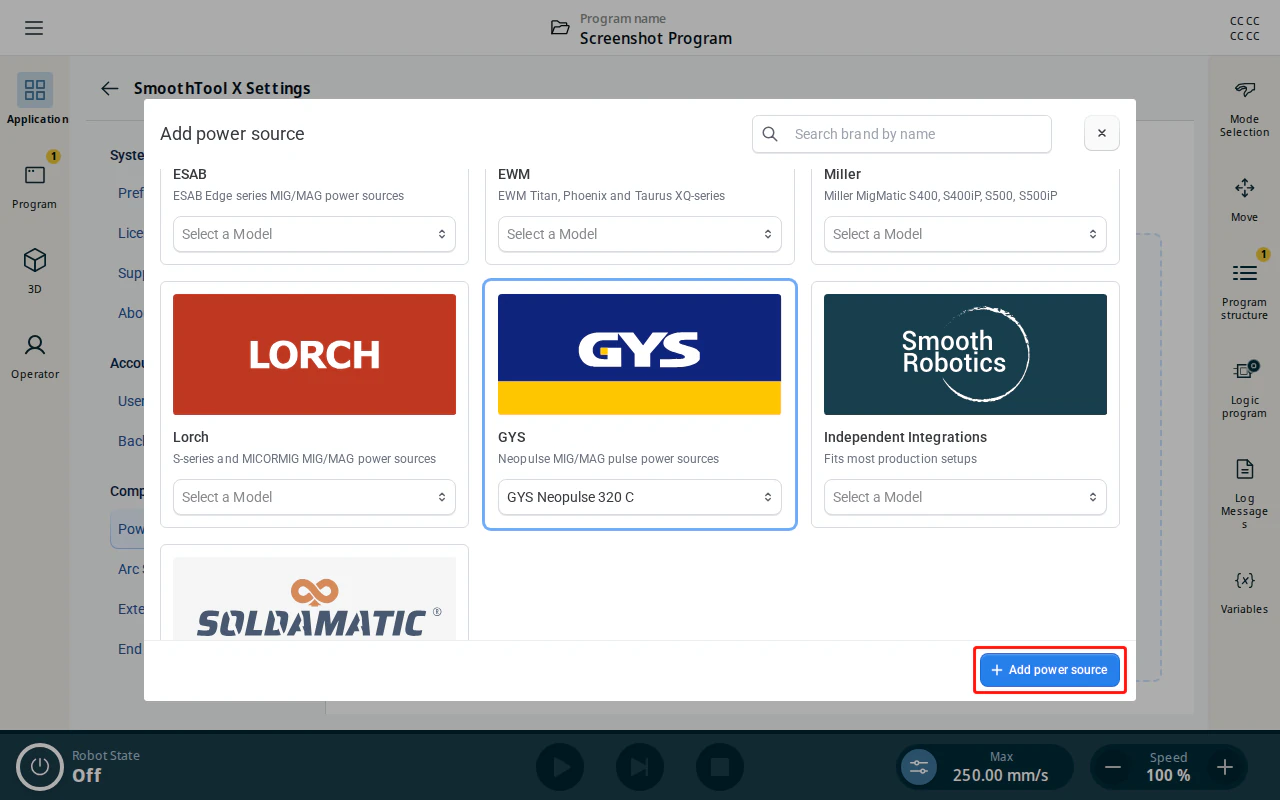Image resolution: width=1280 pixels, height=800 pixels.
Task: Click the 'Miller MigMatic S400' description text
Action: tap(940, 196)
